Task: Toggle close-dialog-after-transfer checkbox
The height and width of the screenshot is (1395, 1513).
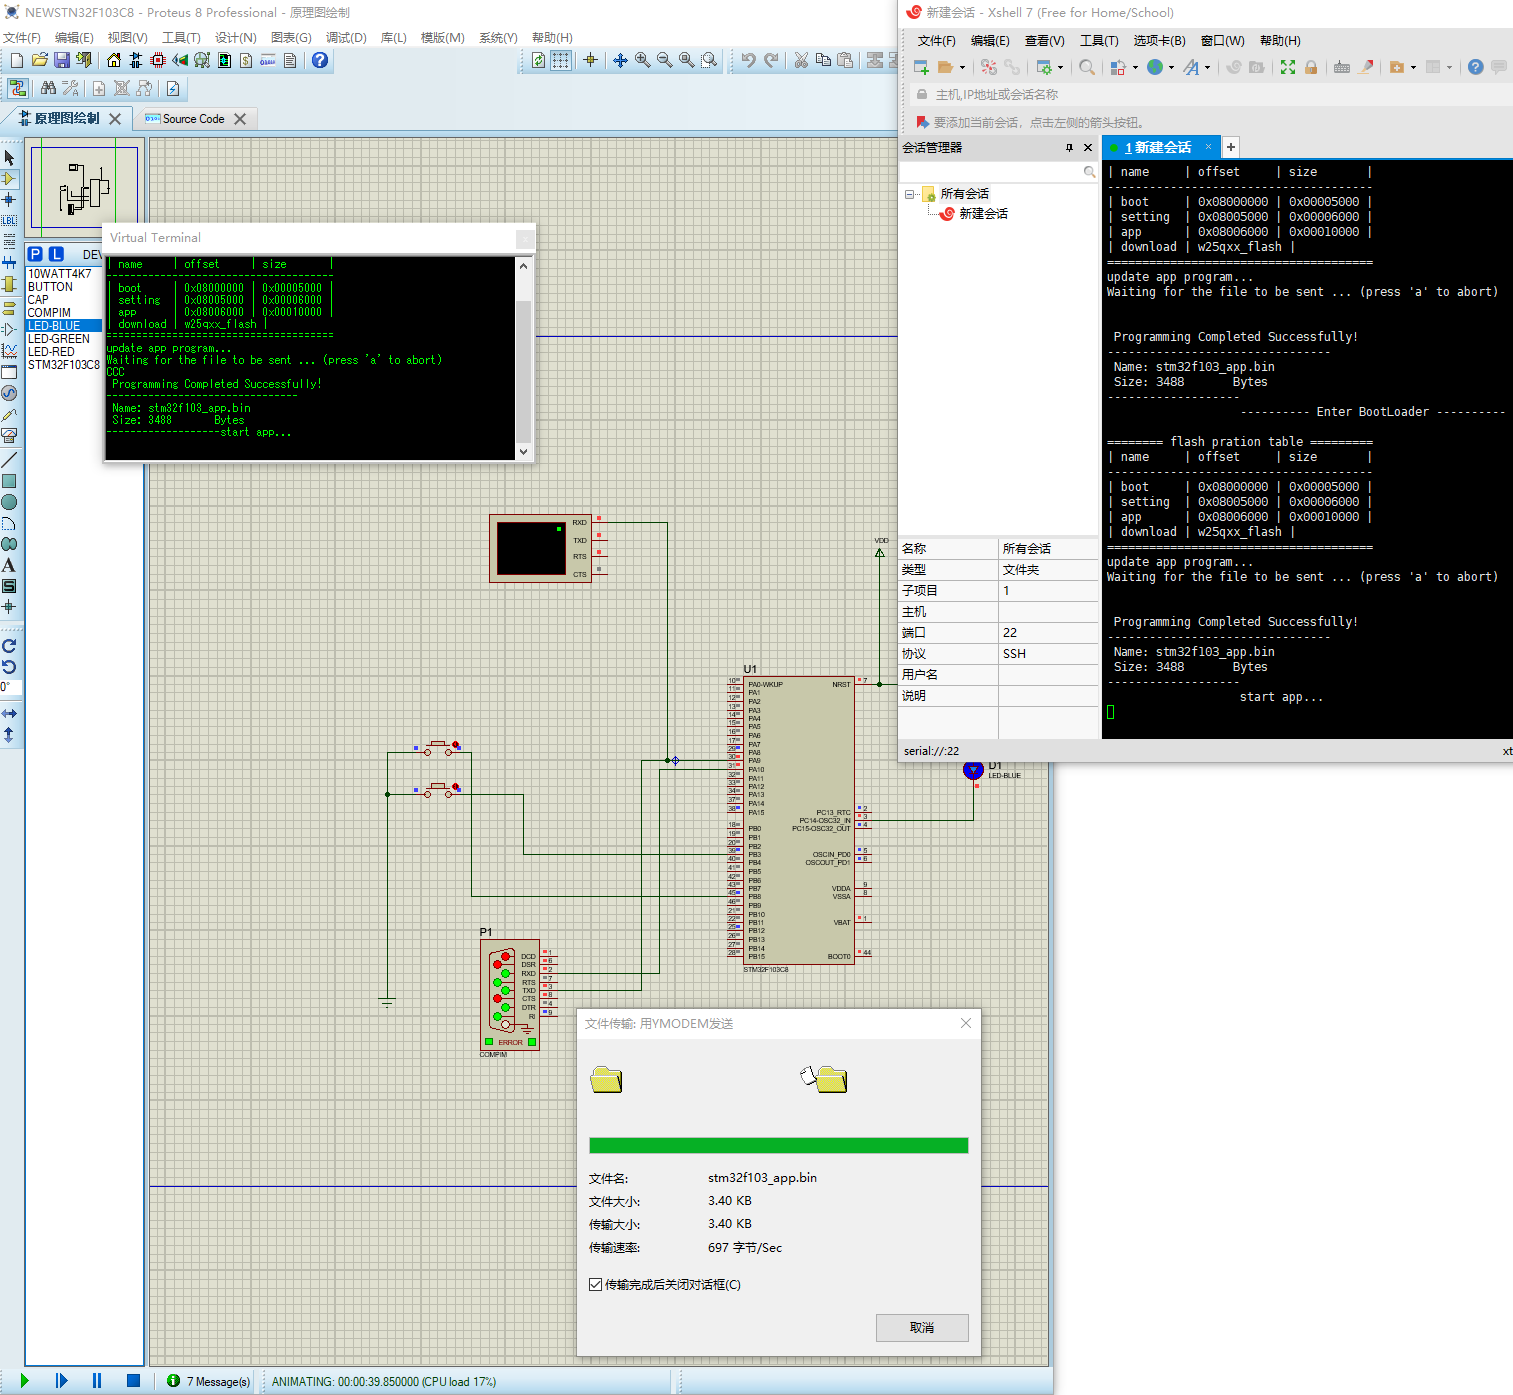Action: click(595, 1285)
